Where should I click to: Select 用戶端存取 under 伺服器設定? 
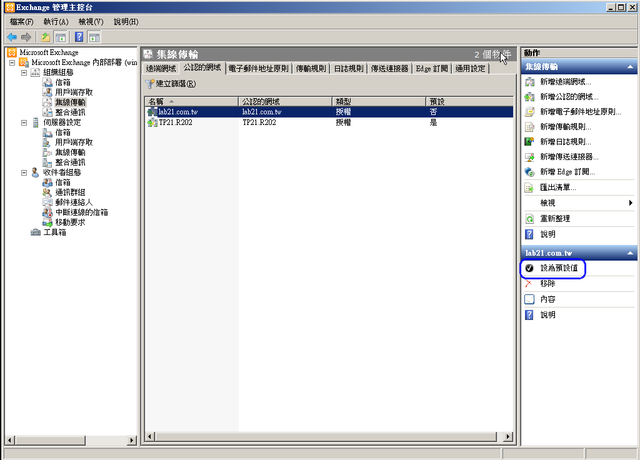[74, 142]
